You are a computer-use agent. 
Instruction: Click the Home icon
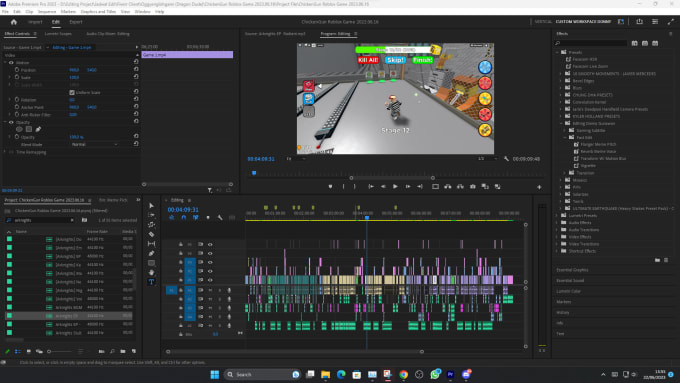click(13, 22)
